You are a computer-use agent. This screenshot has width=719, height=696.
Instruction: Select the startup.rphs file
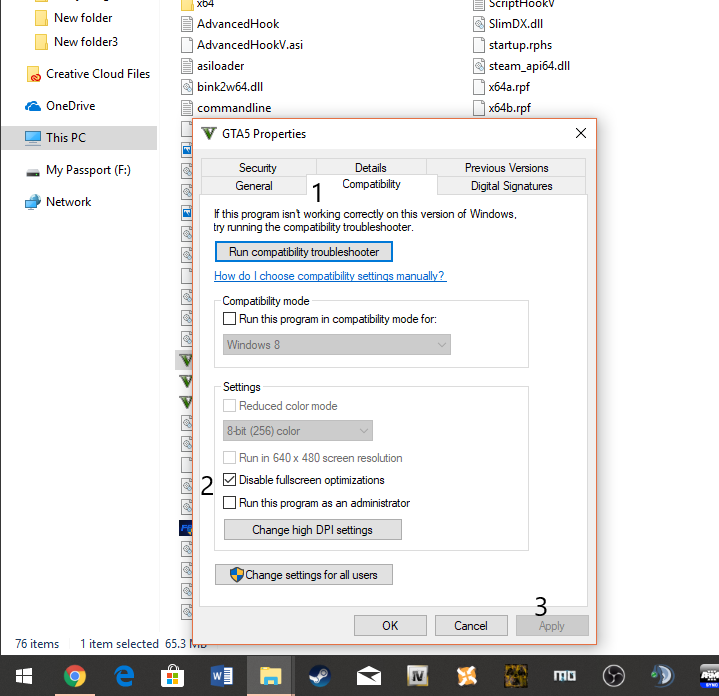[x=513, y=45]
